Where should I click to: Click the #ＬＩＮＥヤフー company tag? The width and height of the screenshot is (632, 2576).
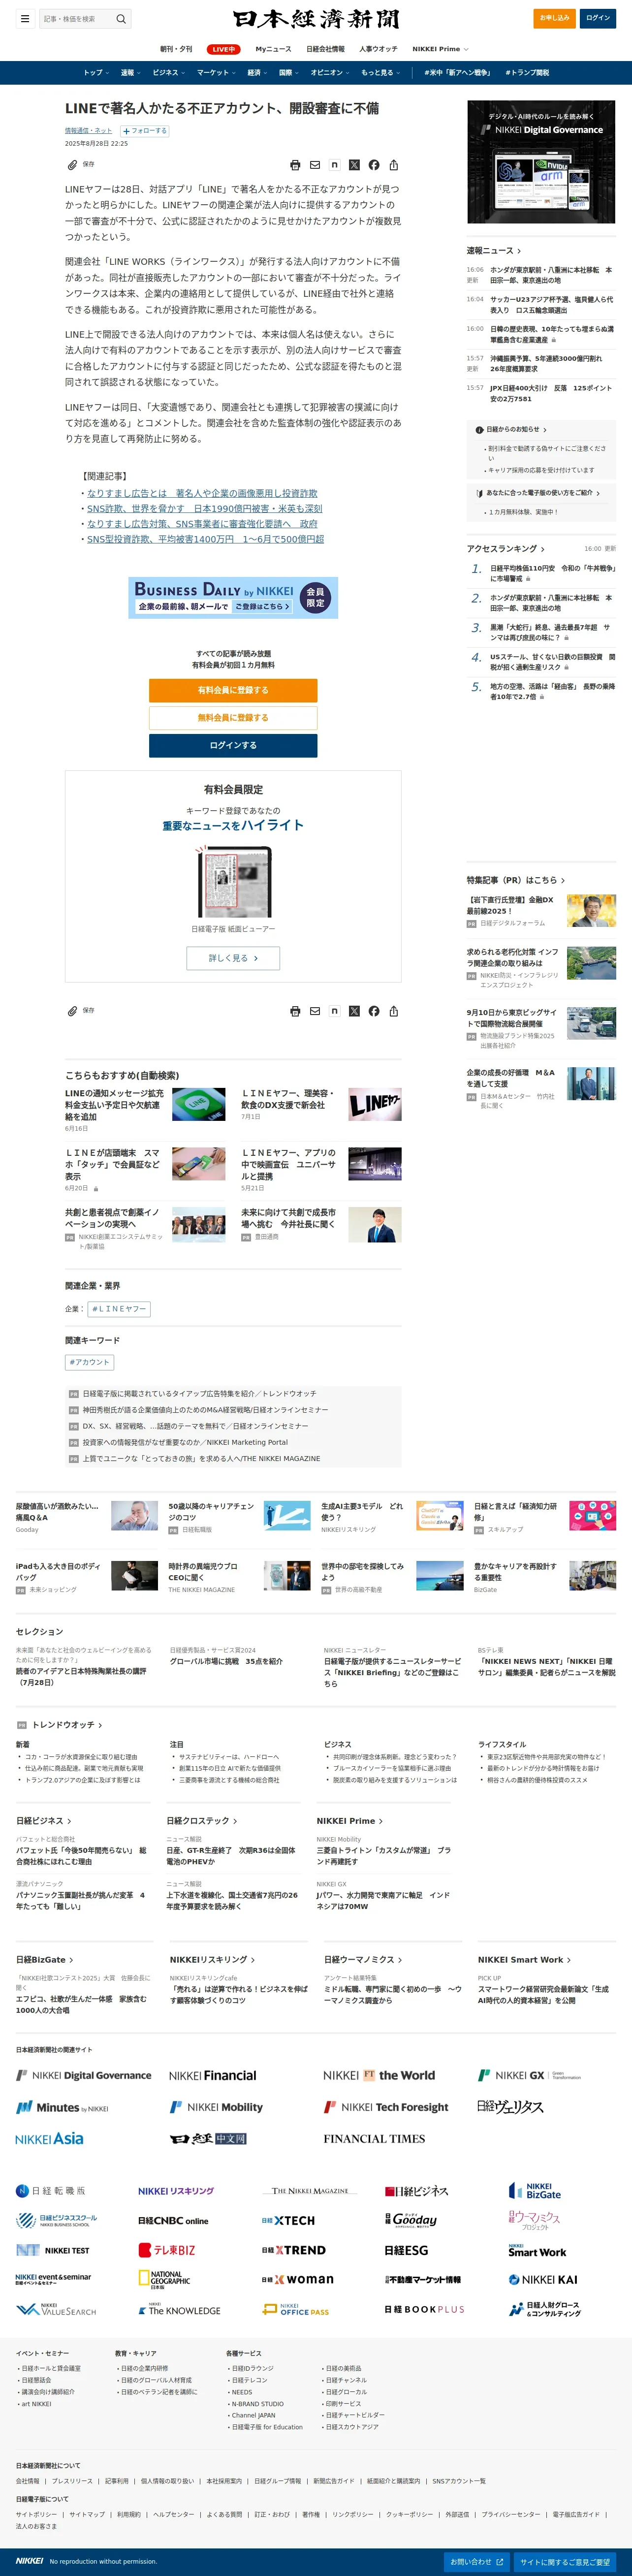pos(119,1309)
